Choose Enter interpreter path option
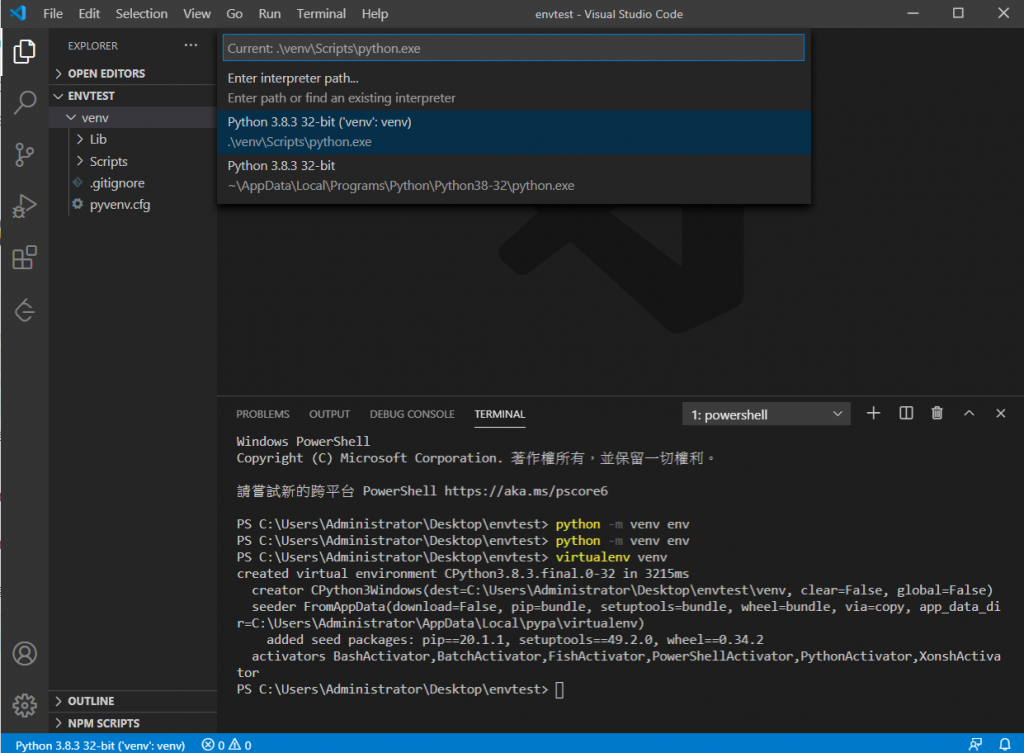 point(514,88)
